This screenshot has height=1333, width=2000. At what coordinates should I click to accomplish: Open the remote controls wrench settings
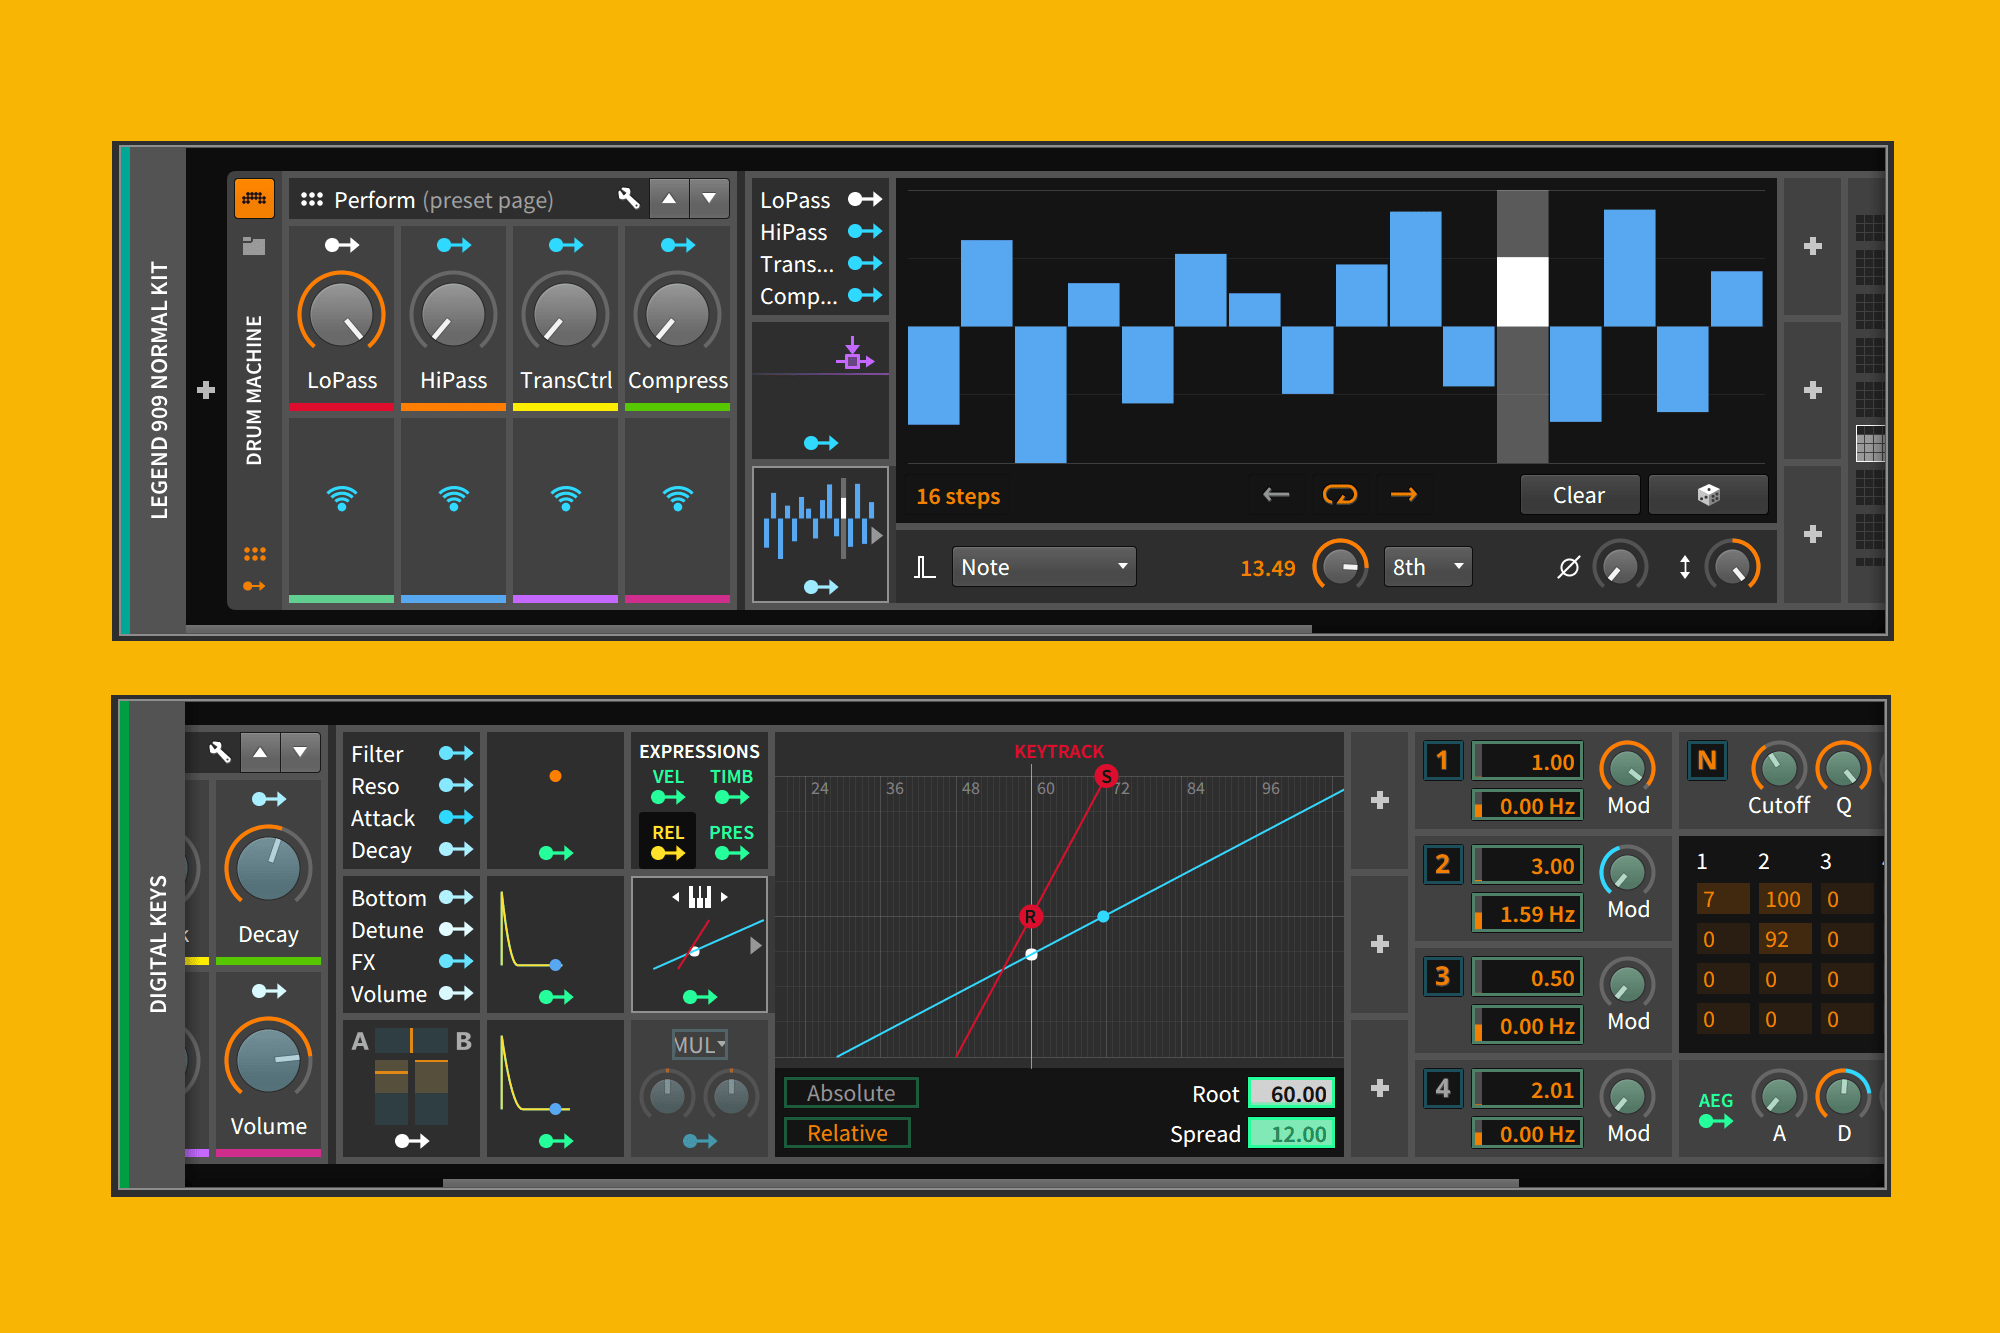coord(629,199)
